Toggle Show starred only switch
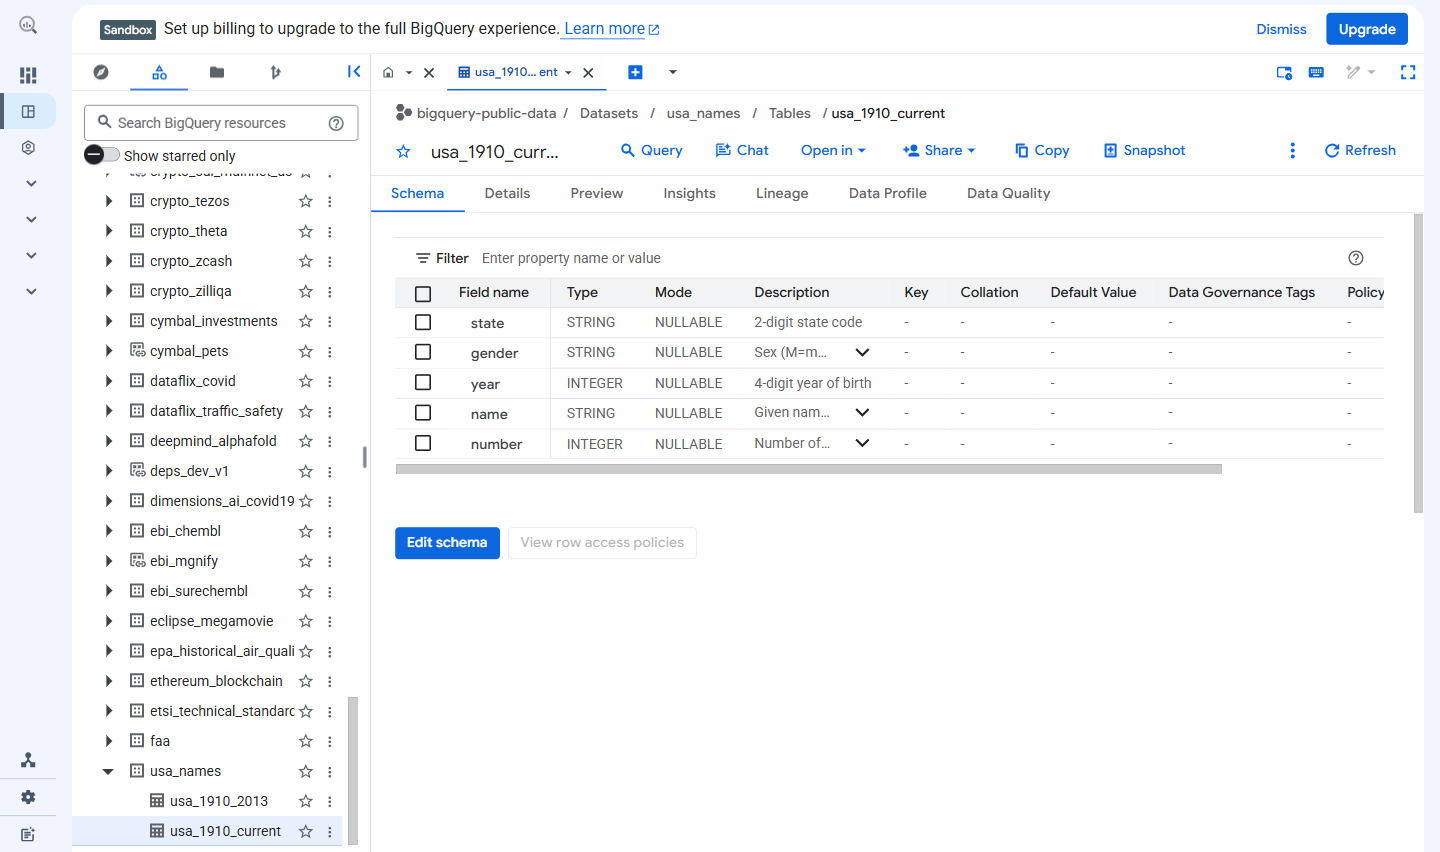Screen dimensions: 1440x852 pos(102,155)
